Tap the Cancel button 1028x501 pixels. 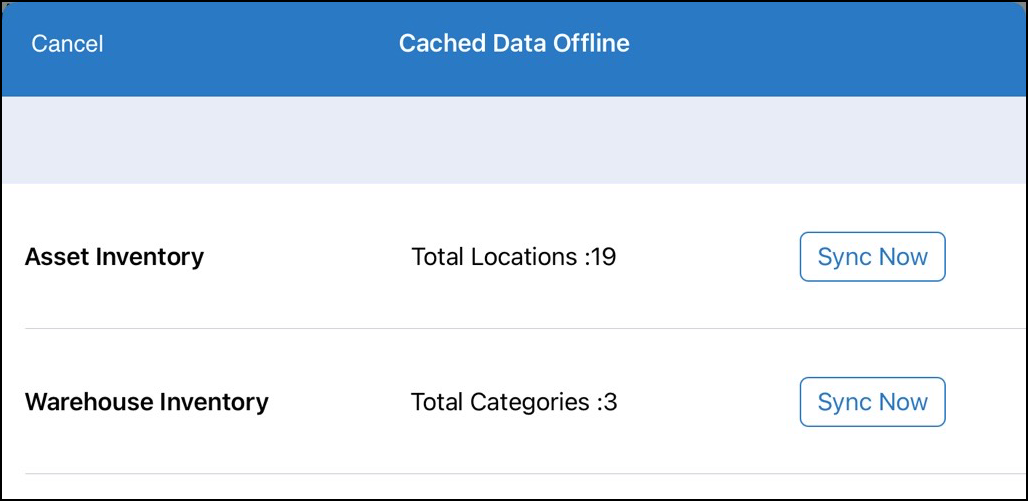point(67,44)
